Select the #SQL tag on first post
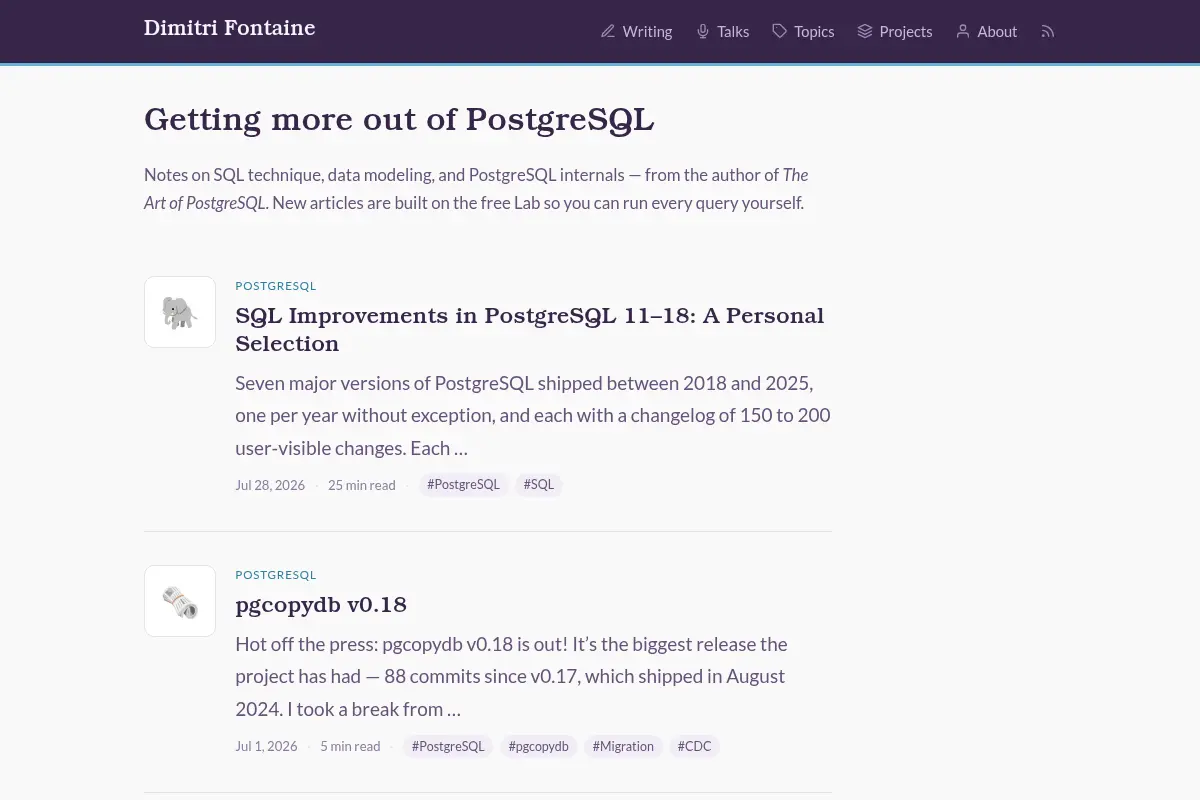The height and width of the screenshot is (800, 1200). [539, 484]
